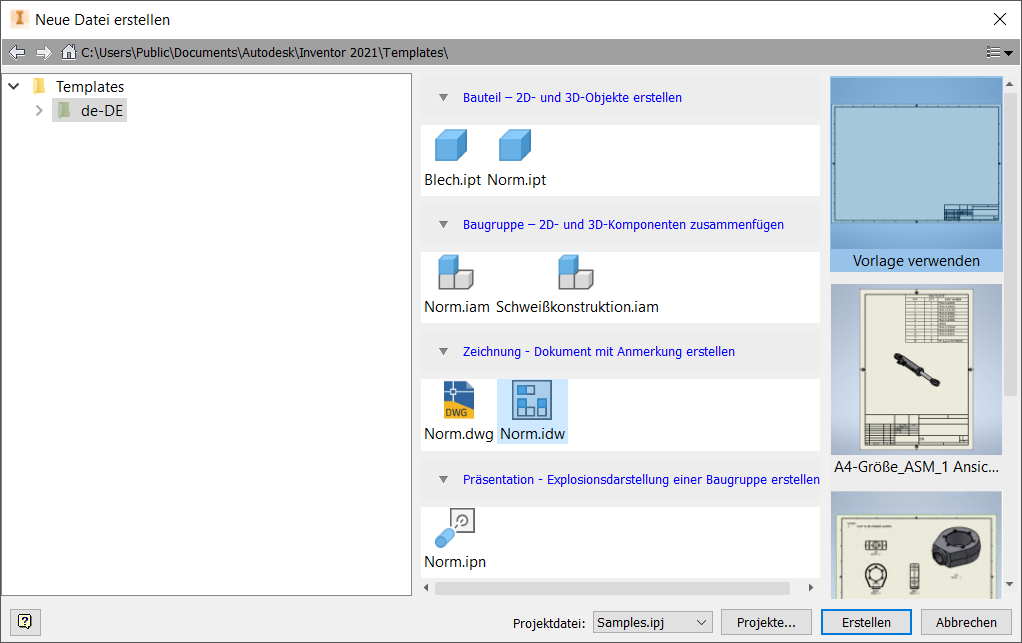The height and width of the screenshot is (643, 1022).
Task: Select the Vorlage verwenden thumbnail
Action: [x=916, y=174]
